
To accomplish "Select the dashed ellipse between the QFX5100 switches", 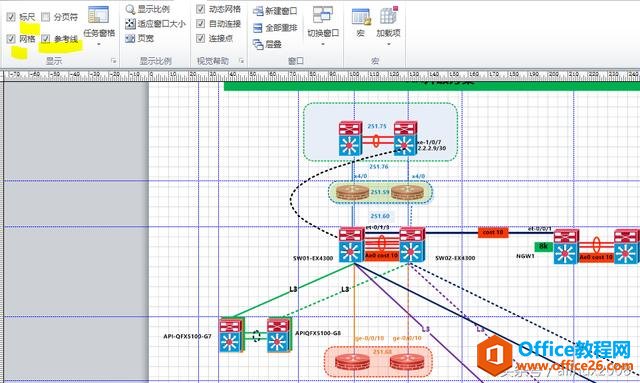I will (x=256, y=336).
